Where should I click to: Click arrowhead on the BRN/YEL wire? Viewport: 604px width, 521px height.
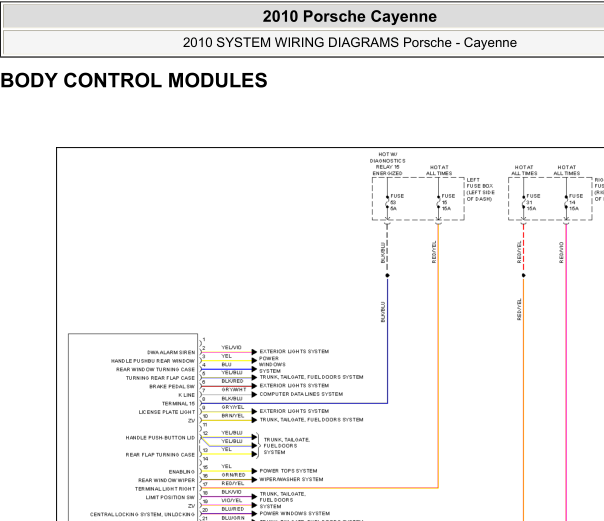point(254,420)
